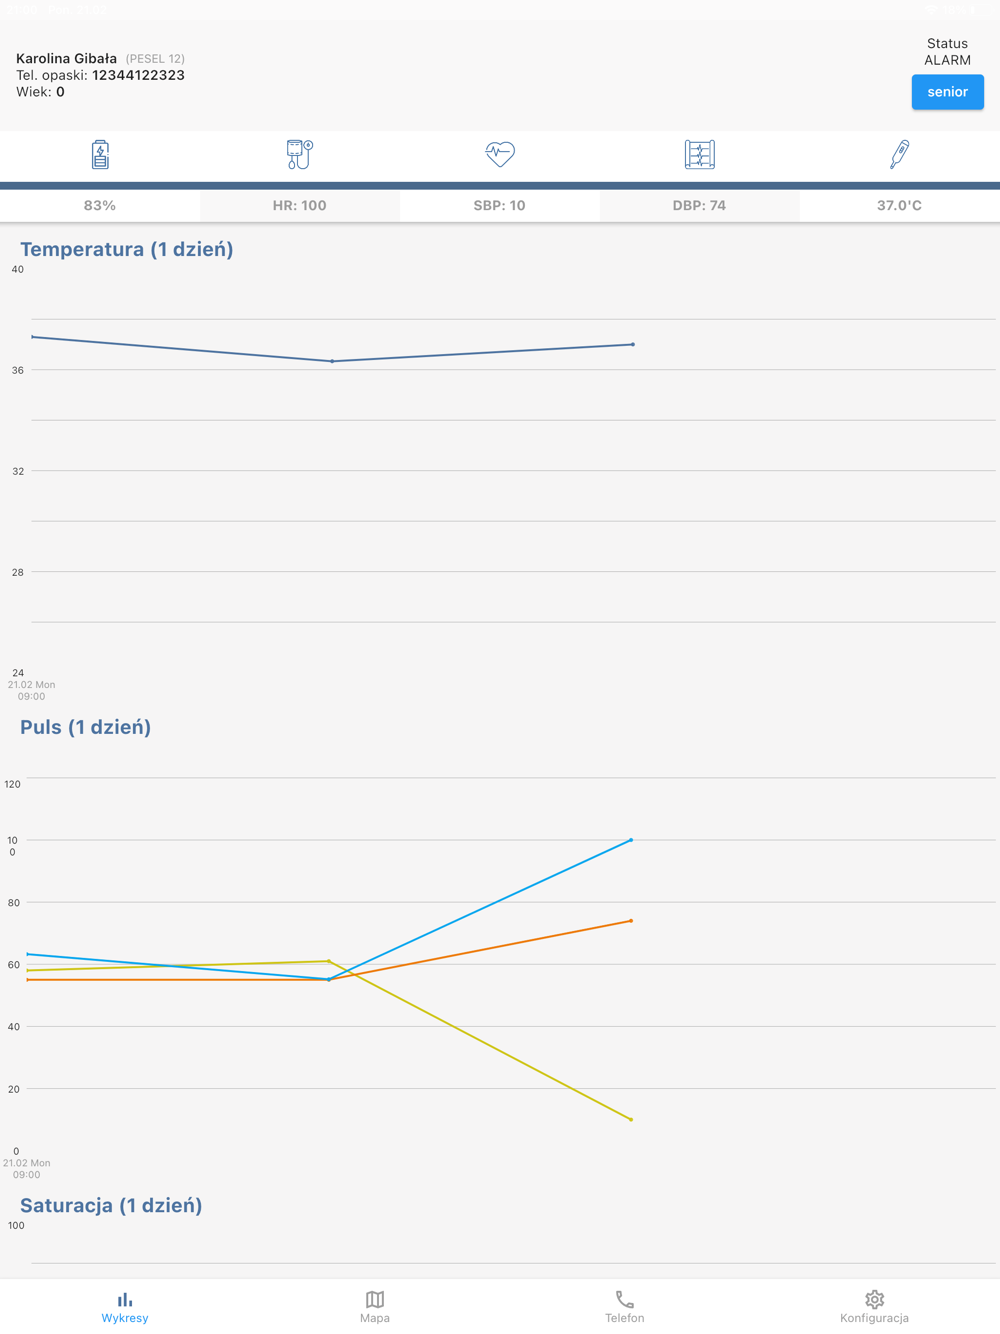This screenshot has height=1334, width=1000.
Task: Click the Temperatura (1 dzień) chart title
Action: click(127, 249)
